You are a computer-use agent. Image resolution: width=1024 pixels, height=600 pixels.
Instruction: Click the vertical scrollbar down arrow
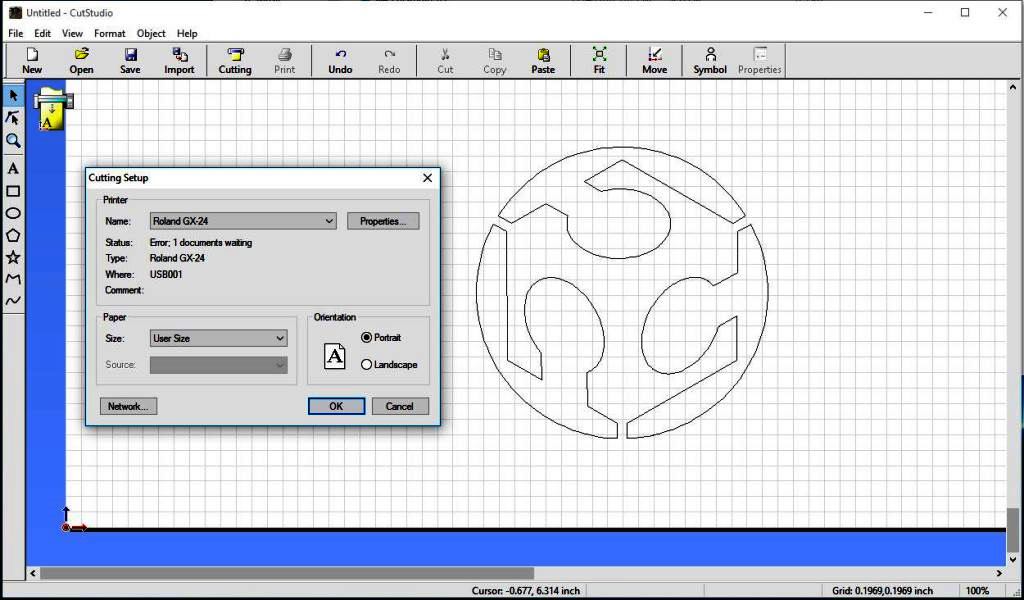[1013, 560]
